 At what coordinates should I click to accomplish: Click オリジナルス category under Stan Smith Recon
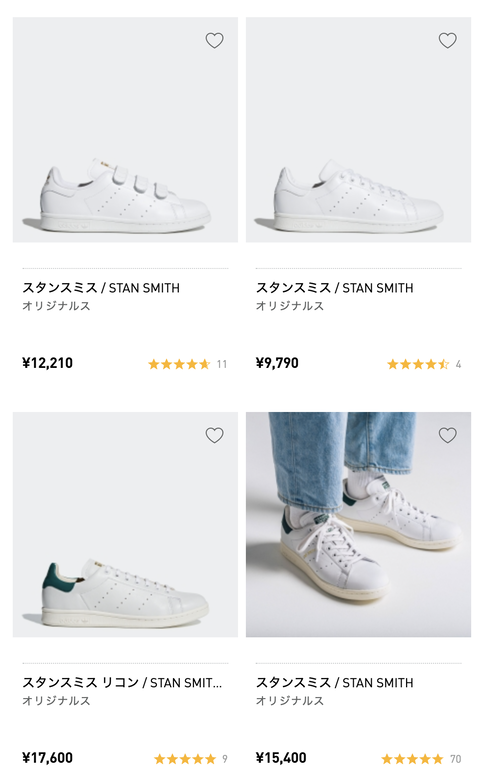[x=56, y=700]
